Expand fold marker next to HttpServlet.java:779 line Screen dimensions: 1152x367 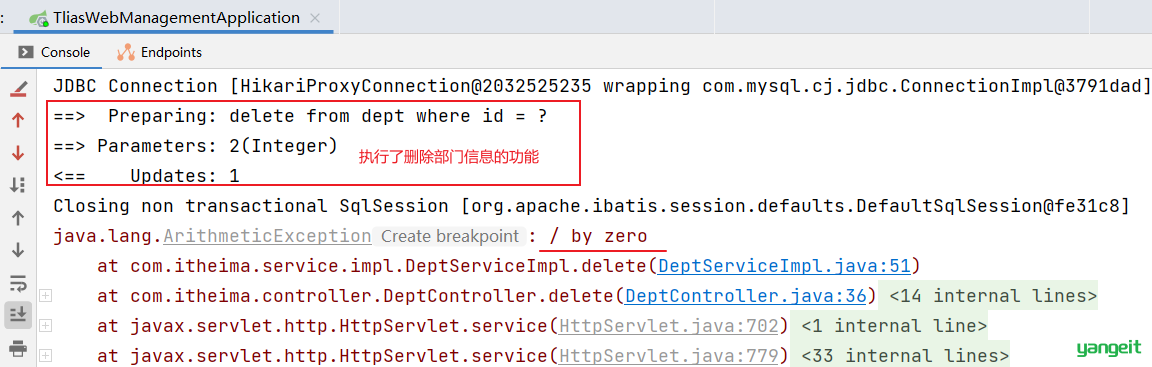pyautogui.click(x=46, y=355)
